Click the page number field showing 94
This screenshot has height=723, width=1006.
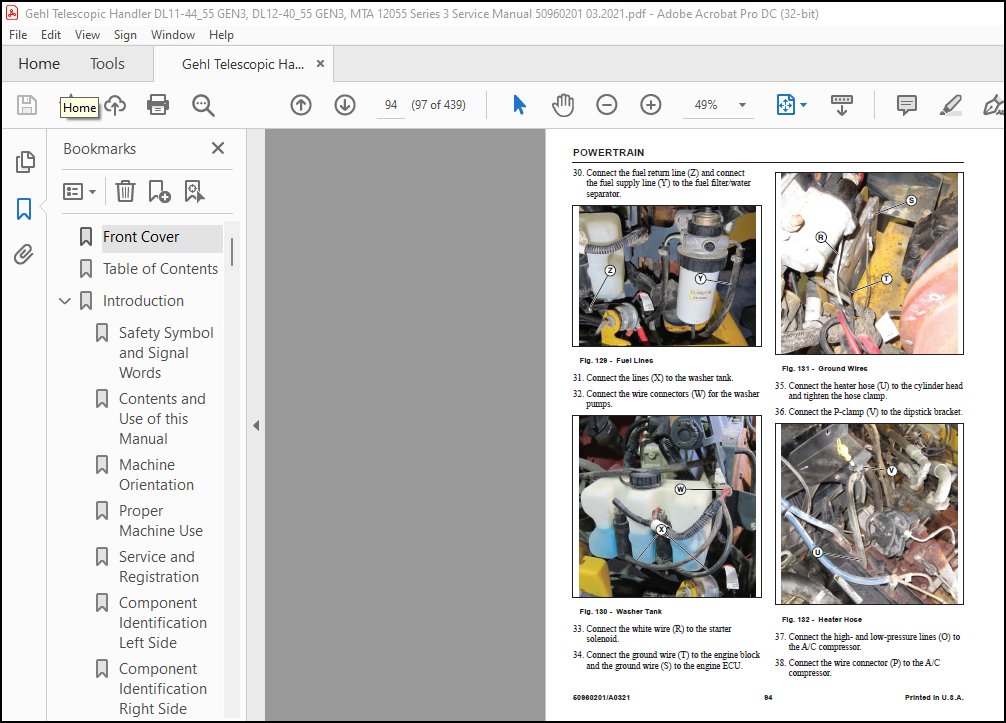point(391,105)
